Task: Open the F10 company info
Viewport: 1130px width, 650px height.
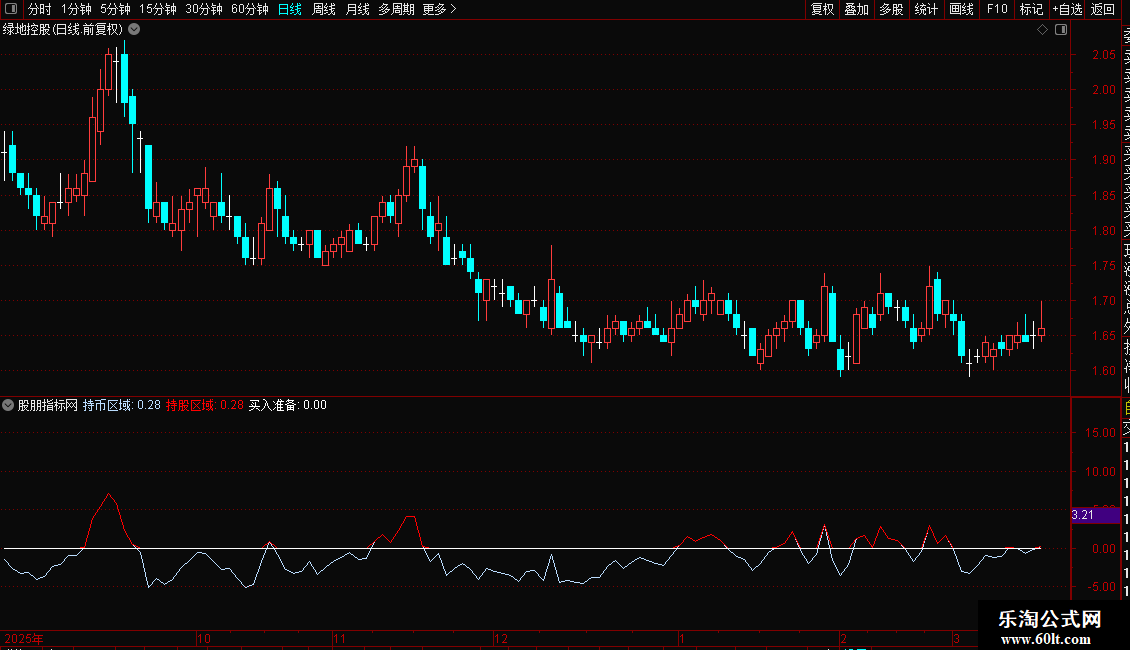Action: click(997, 9)
